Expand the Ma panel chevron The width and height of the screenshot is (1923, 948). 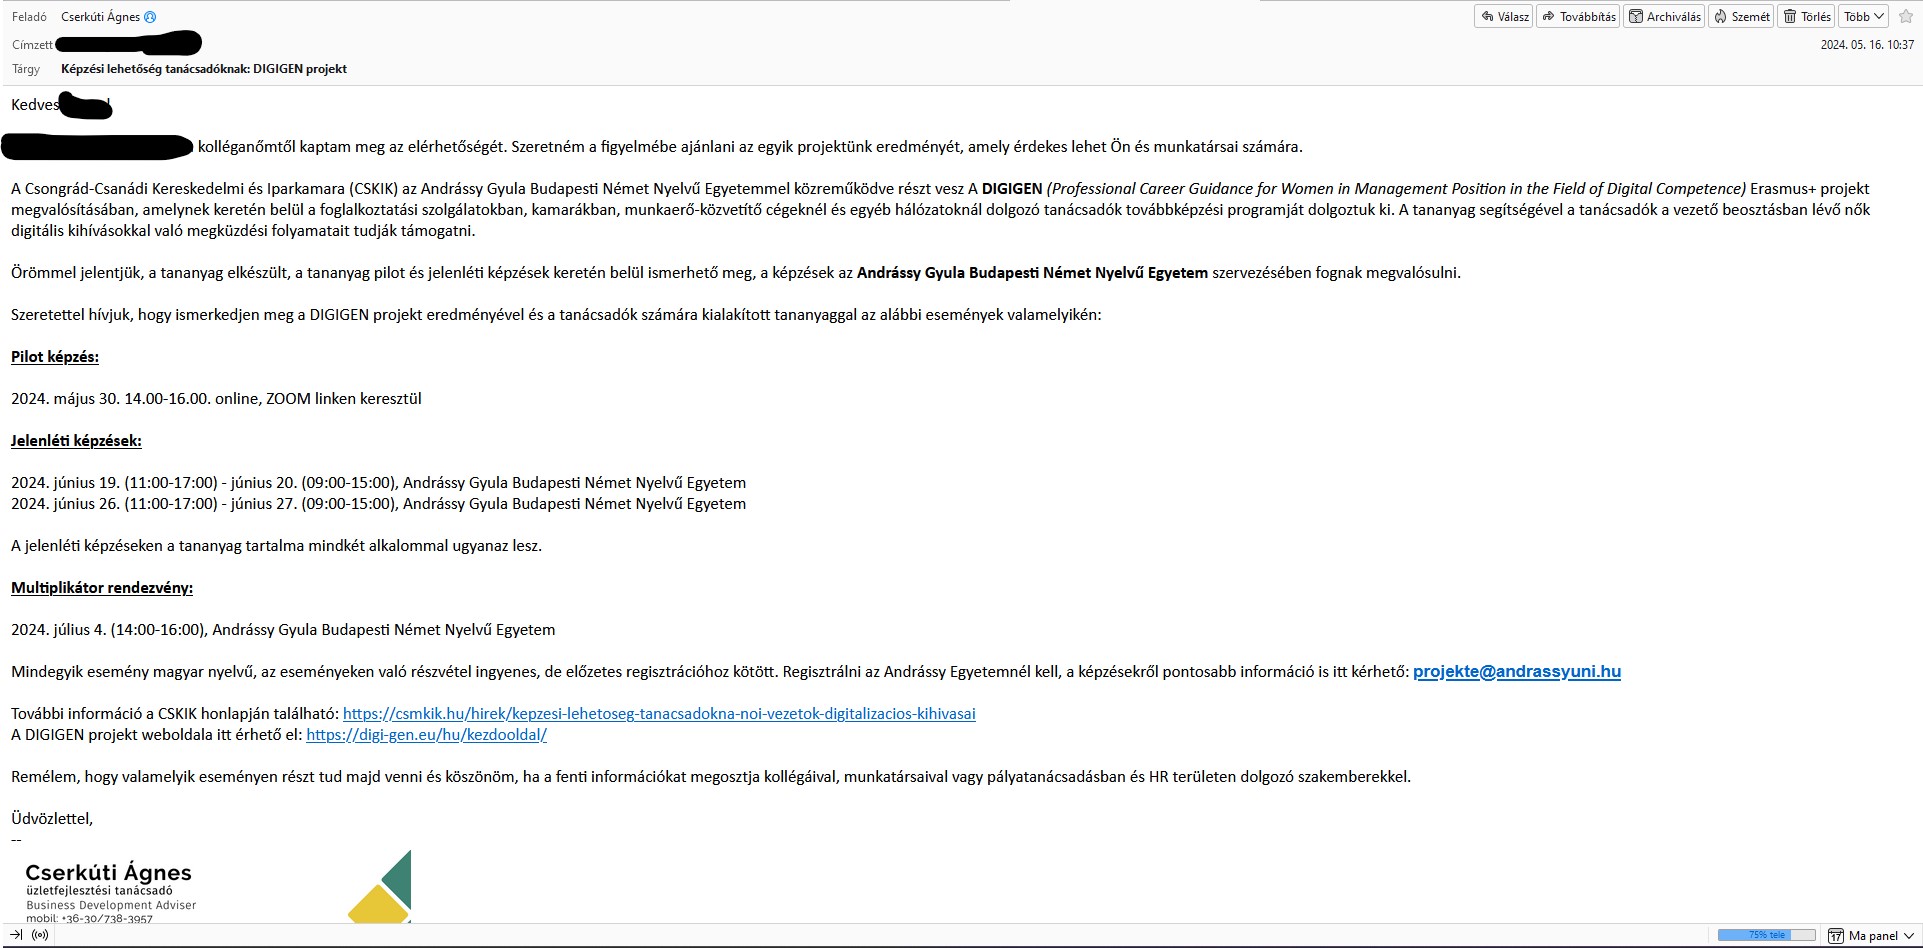point(1909,936)
